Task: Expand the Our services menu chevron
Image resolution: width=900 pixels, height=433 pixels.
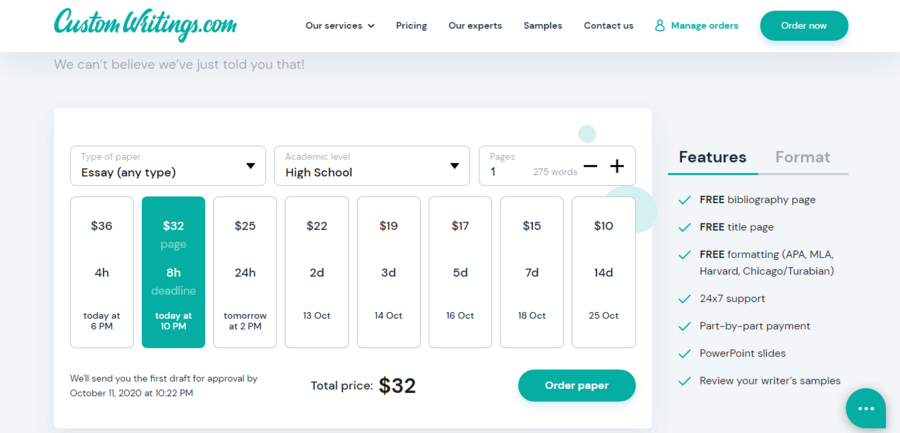Action: (371, 26)
